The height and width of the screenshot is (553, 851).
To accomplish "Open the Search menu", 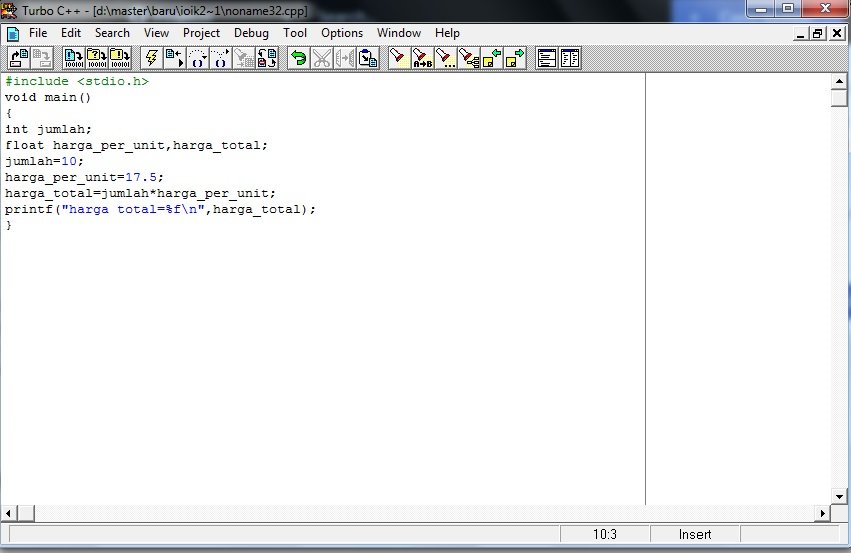I will click(x=112, y=33).
